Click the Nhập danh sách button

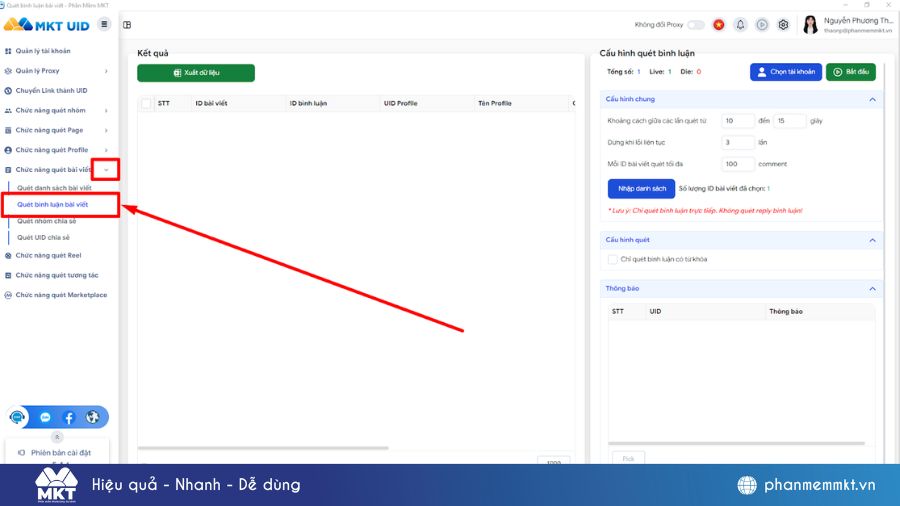(x=641, y=189)
